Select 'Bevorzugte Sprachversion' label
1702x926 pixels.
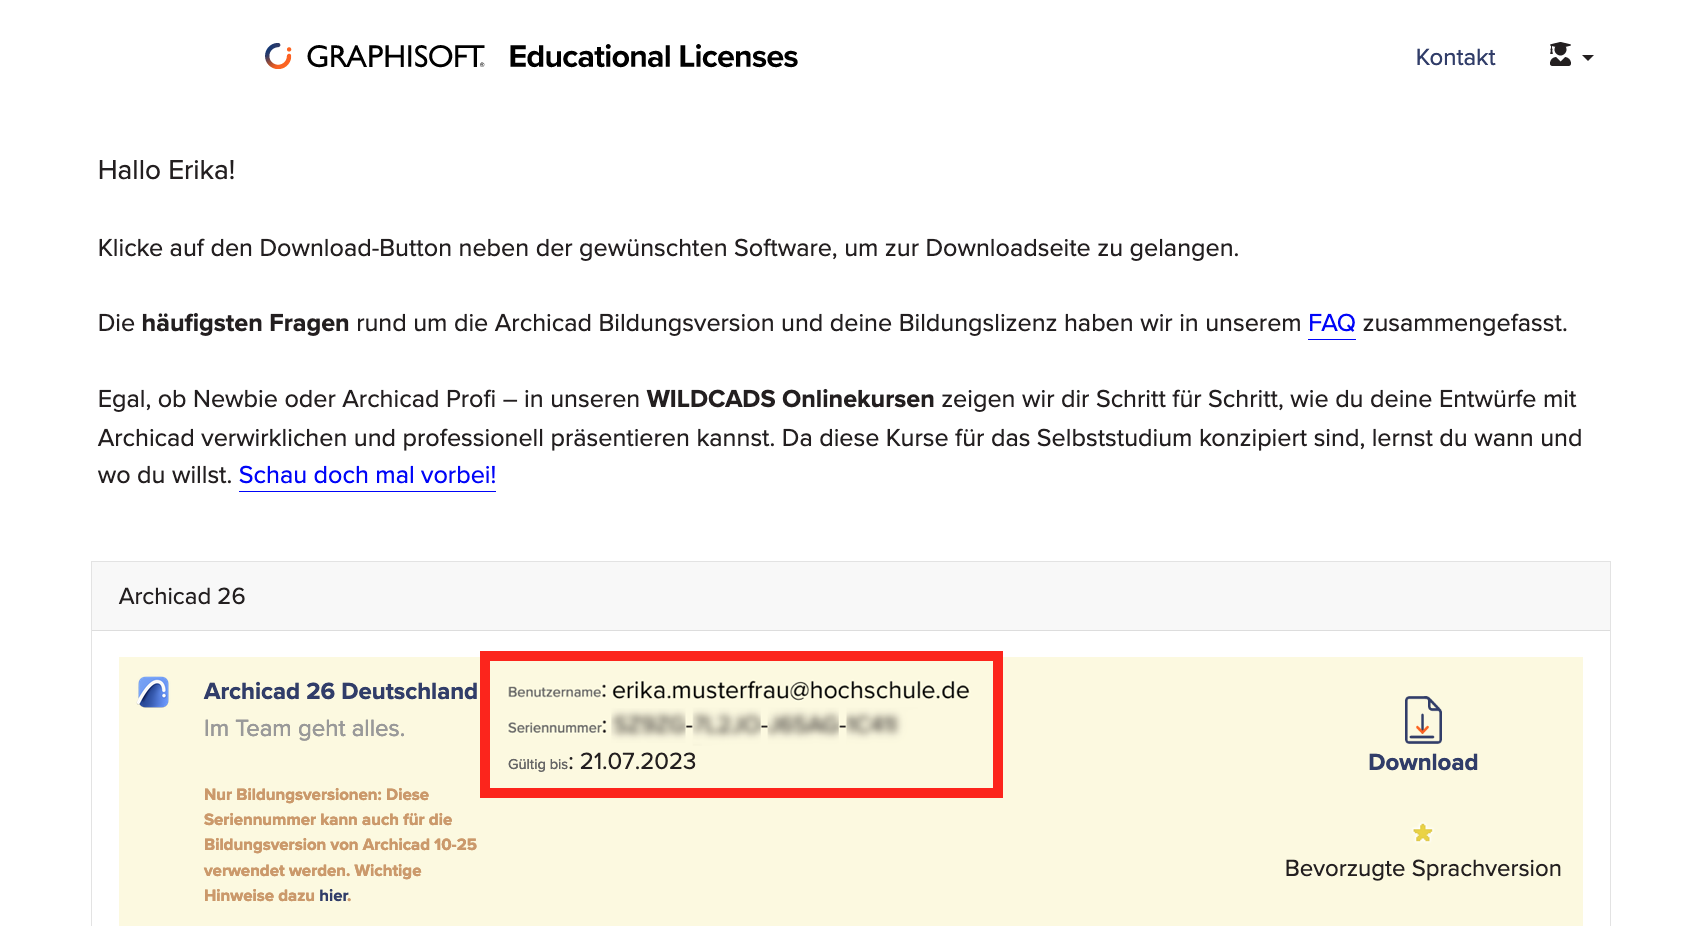pyautogui.click(x=1423, y=868)
